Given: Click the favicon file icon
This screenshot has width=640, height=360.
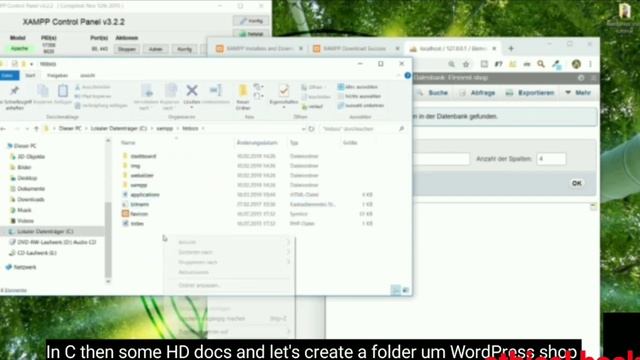Looking at the screenshot, I should point(125,213).
